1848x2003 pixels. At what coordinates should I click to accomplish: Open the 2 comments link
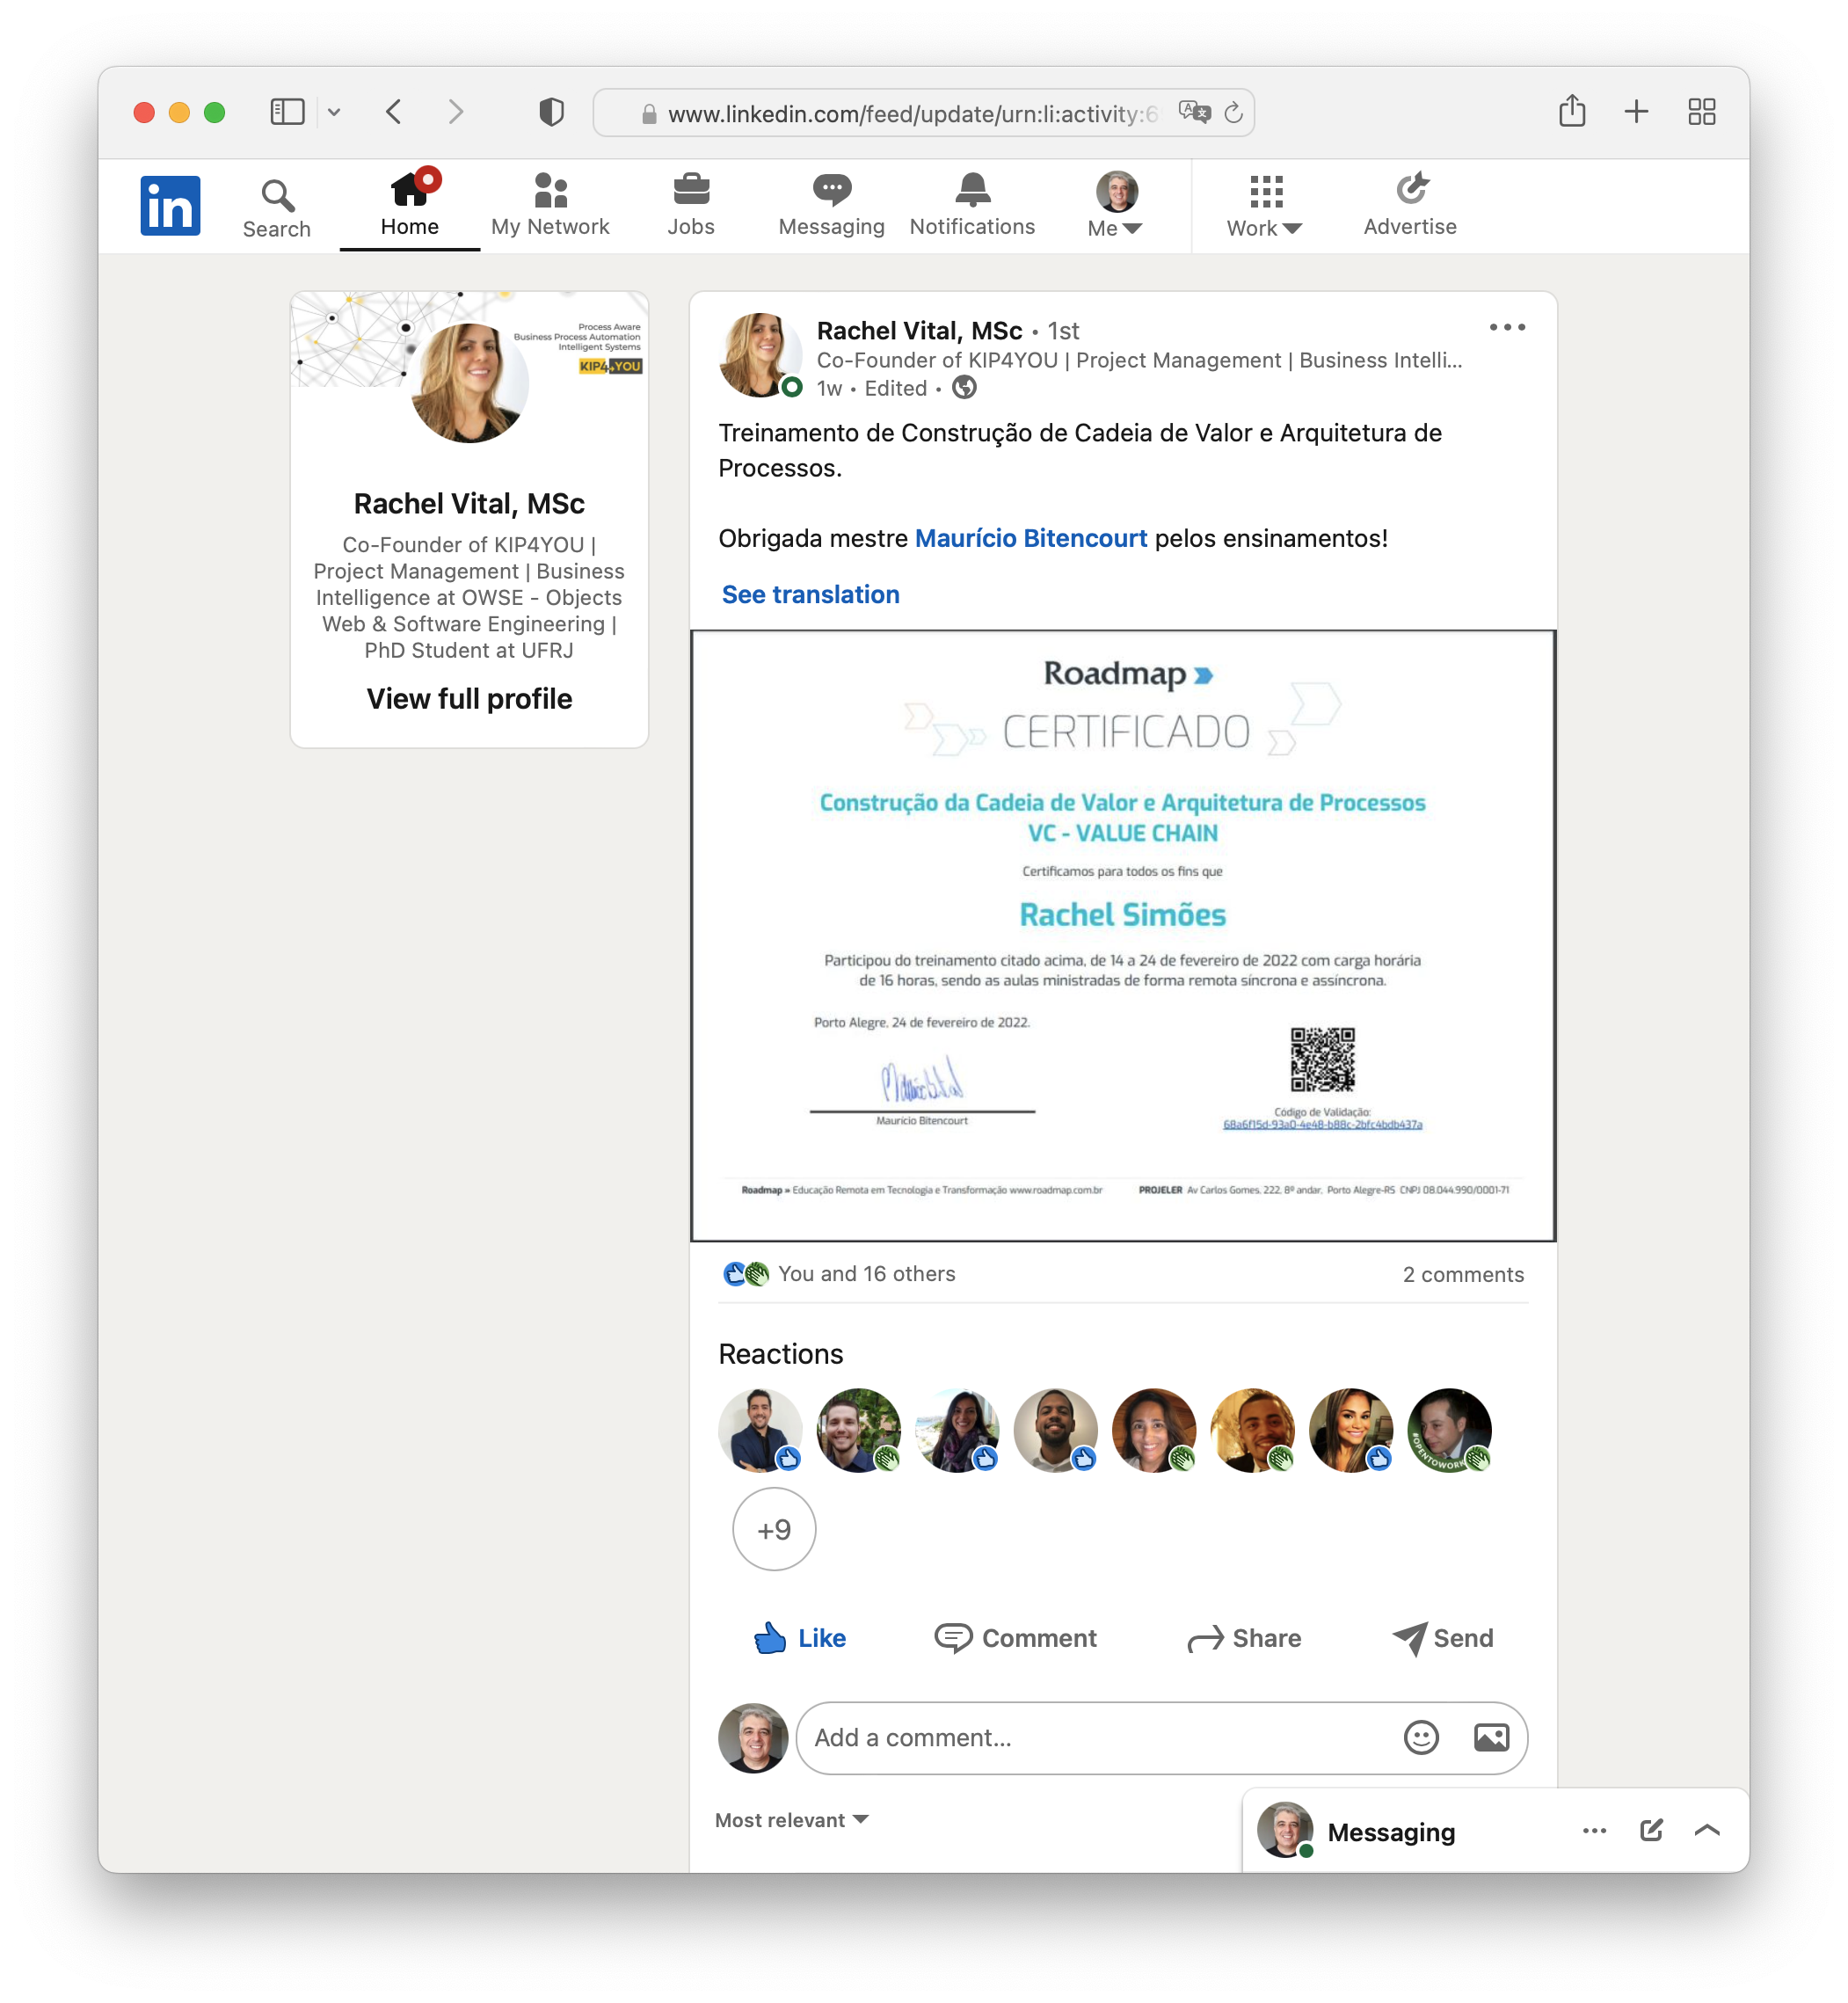click(1463, 1275)
